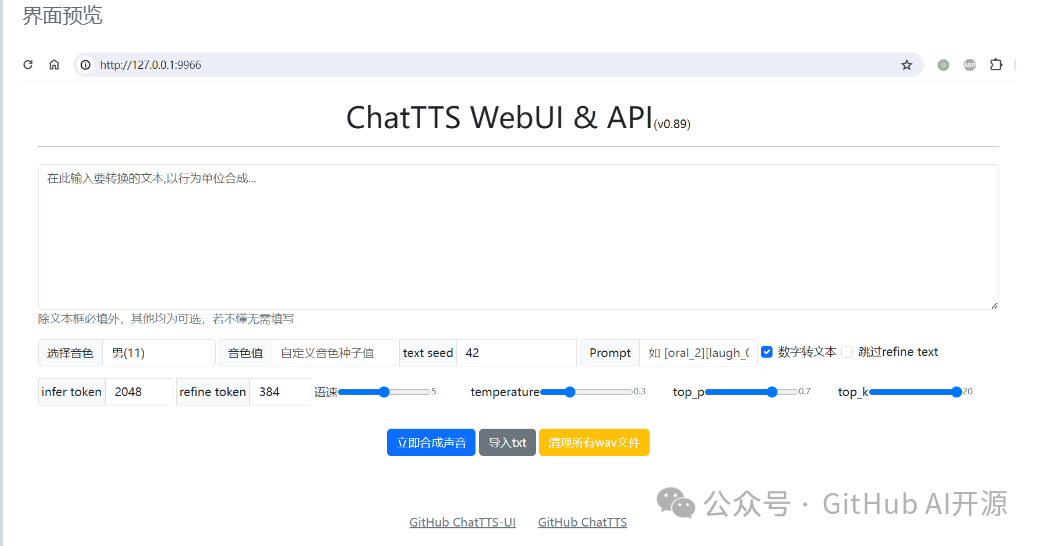The image size is (1041, 546).
Task: Open the ABP extension icon
Action: [970, 64]
